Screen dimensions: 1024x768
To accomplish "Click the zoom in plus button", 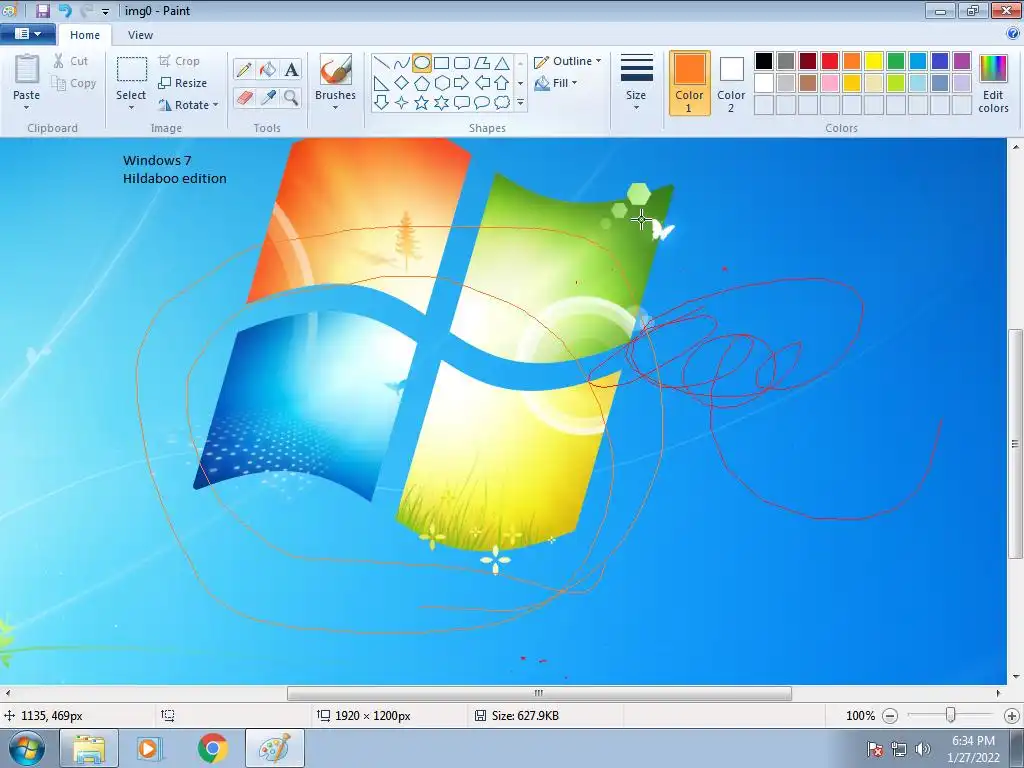I will coord(1012,716).
